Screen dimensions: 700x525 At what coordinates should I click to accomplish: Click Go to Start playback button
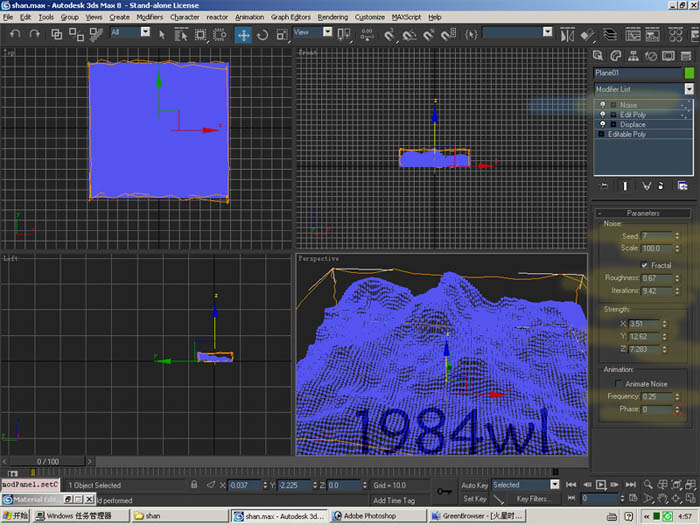(571, 485)
